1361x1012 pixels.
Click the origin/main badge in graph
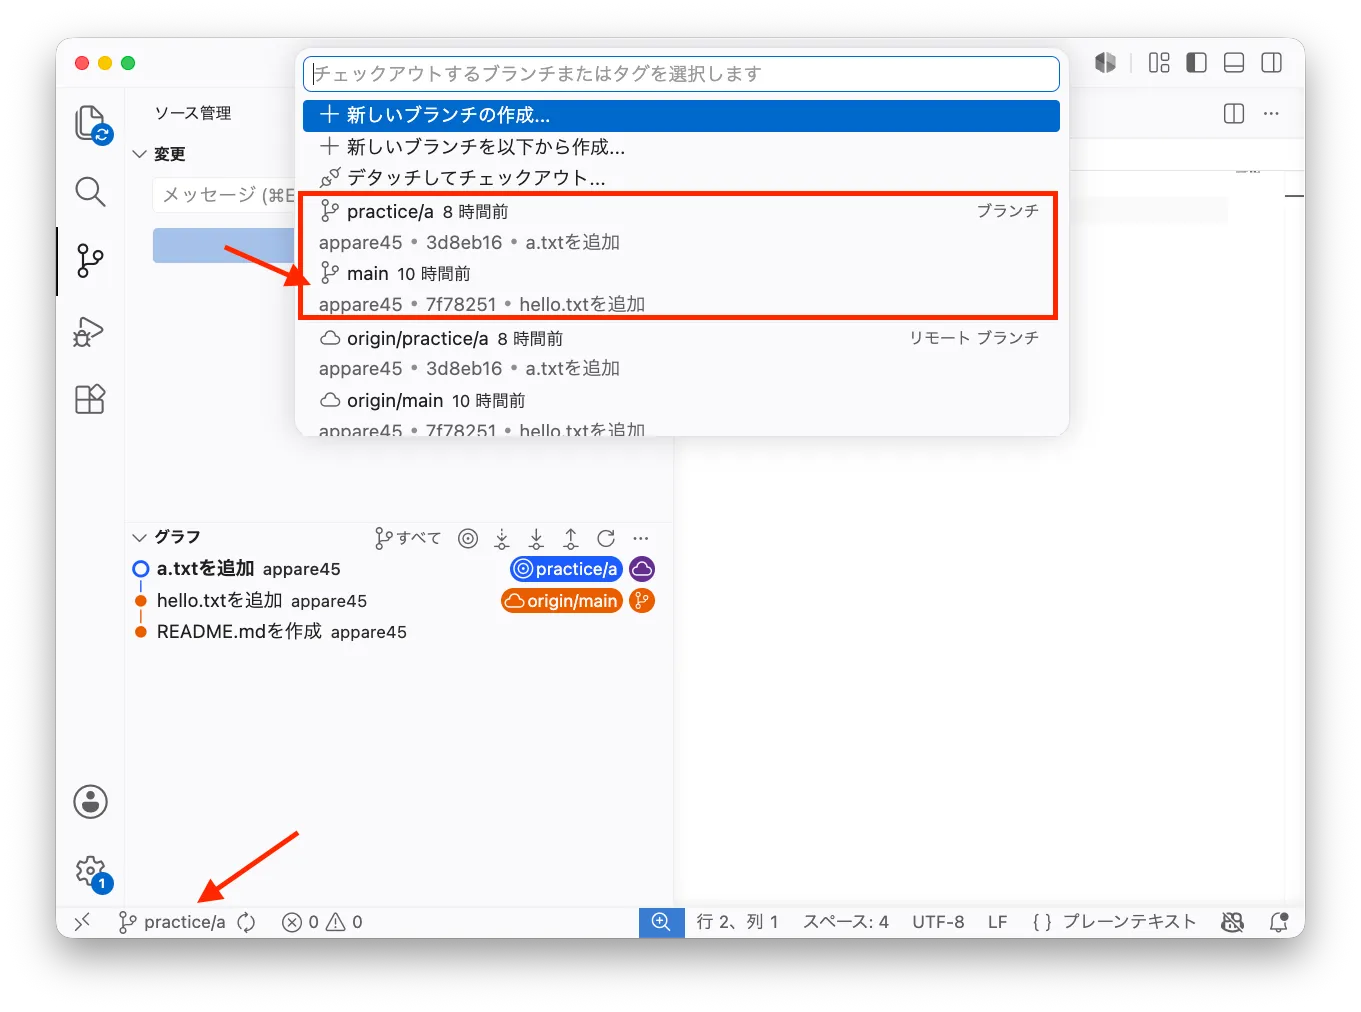click(x=562, y=601)
